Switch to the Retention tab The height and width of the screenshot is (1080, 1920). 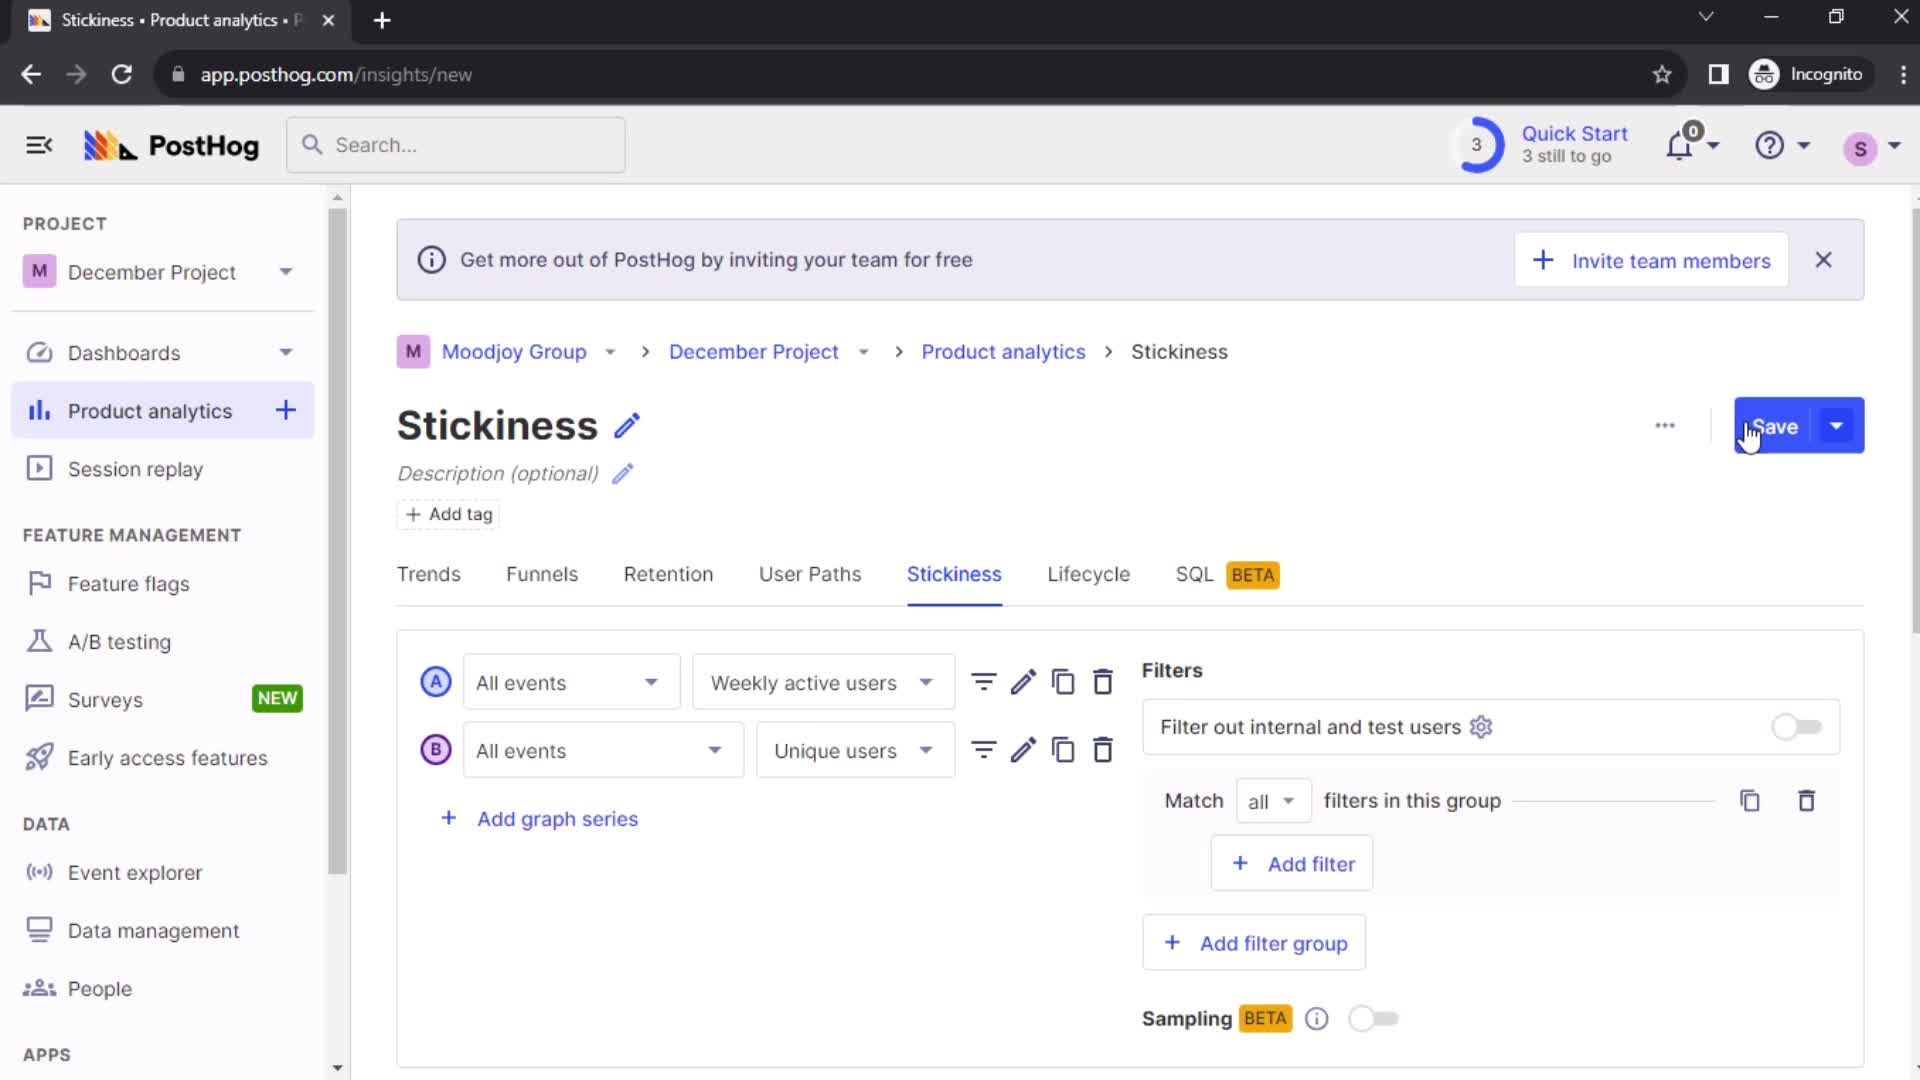pyautogui.click(x=669, y=575)
